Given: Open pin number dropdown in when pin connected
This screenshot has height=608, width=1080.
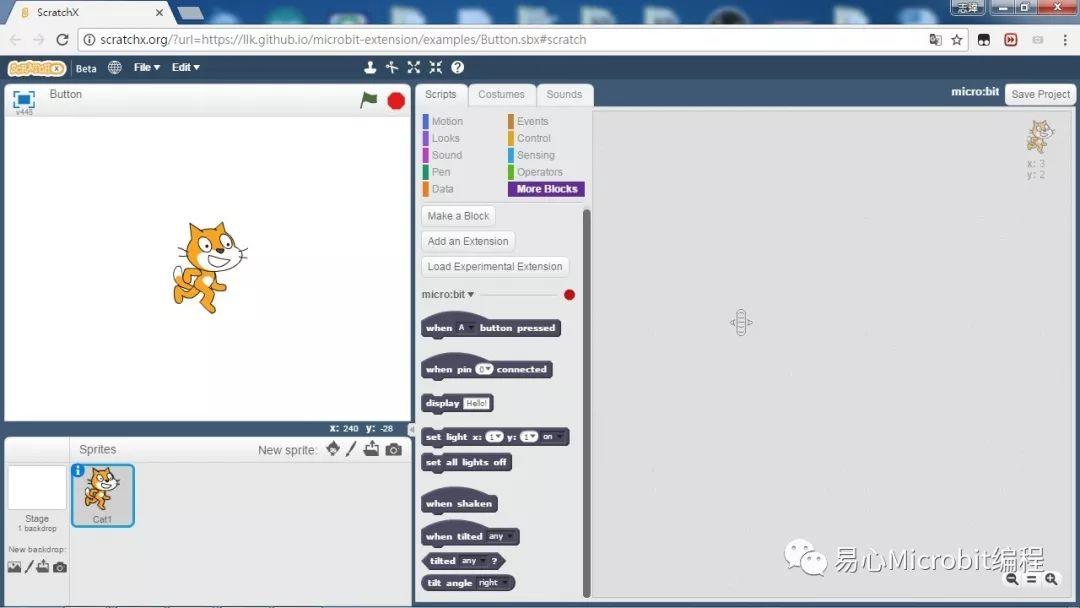Looking at the screenshot, I should pos(484,370).
